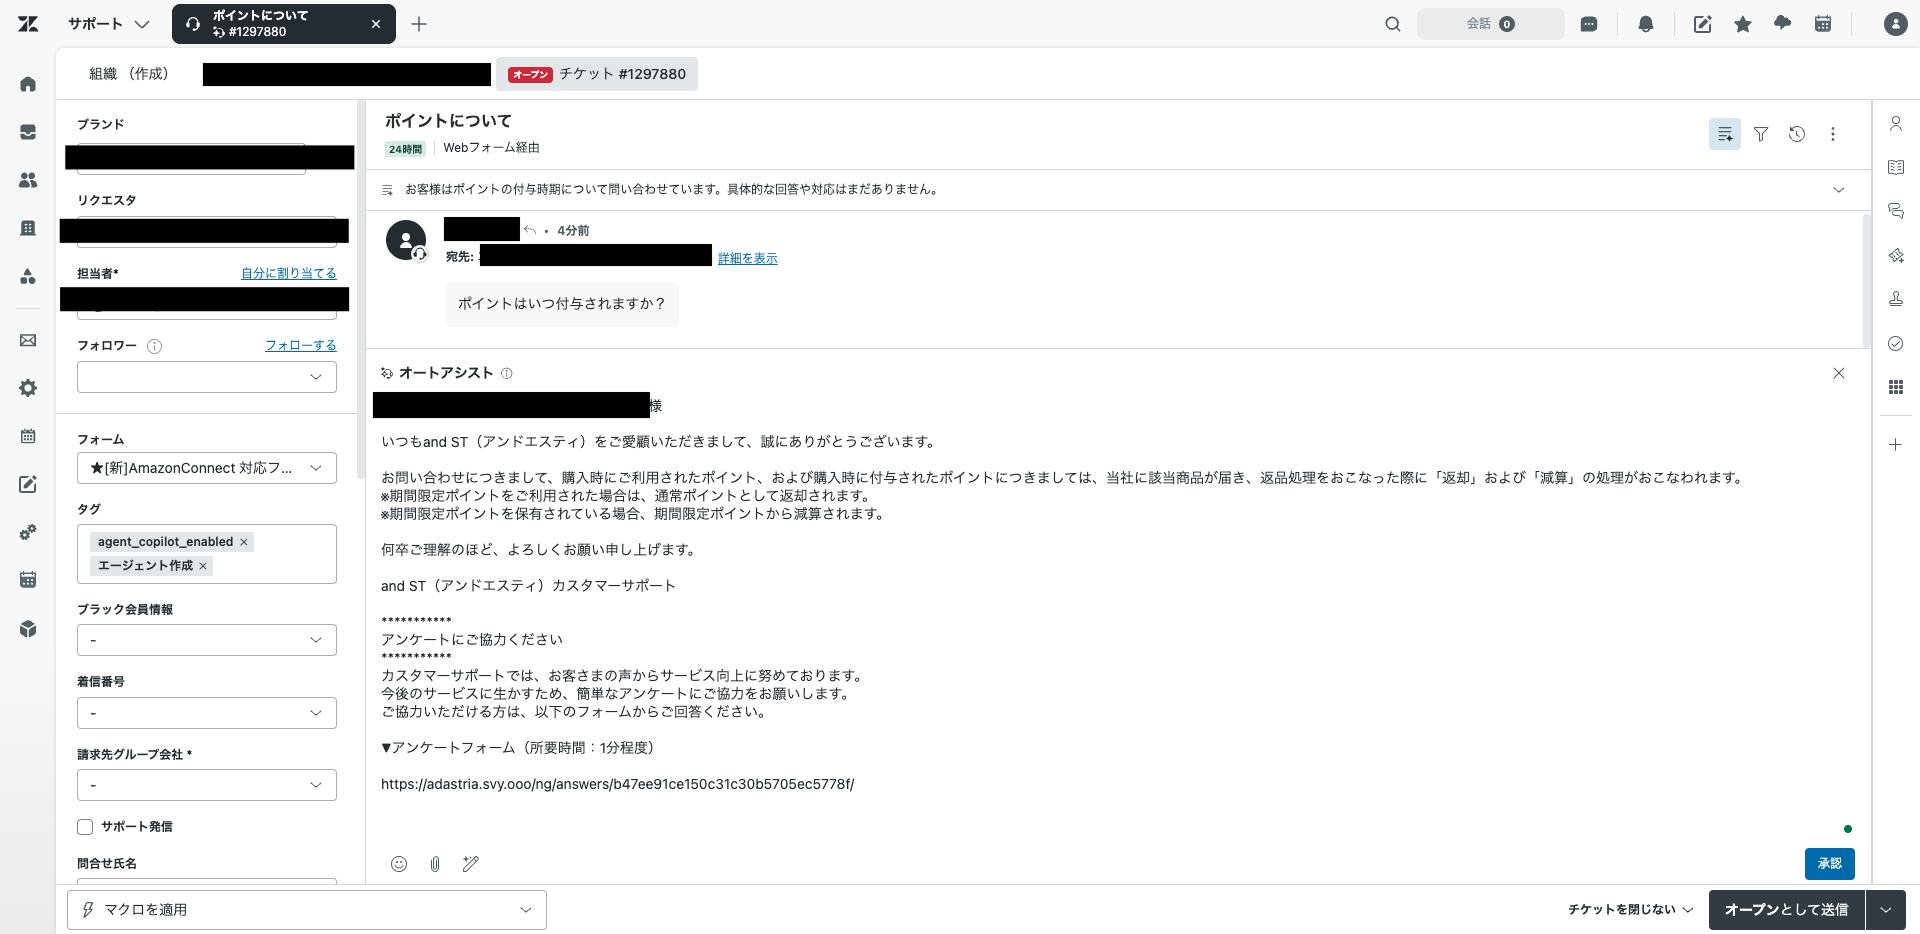1920x934 pixels.
Task: Open the chat bubble icon in top bar
Action: coord(1589,24)
